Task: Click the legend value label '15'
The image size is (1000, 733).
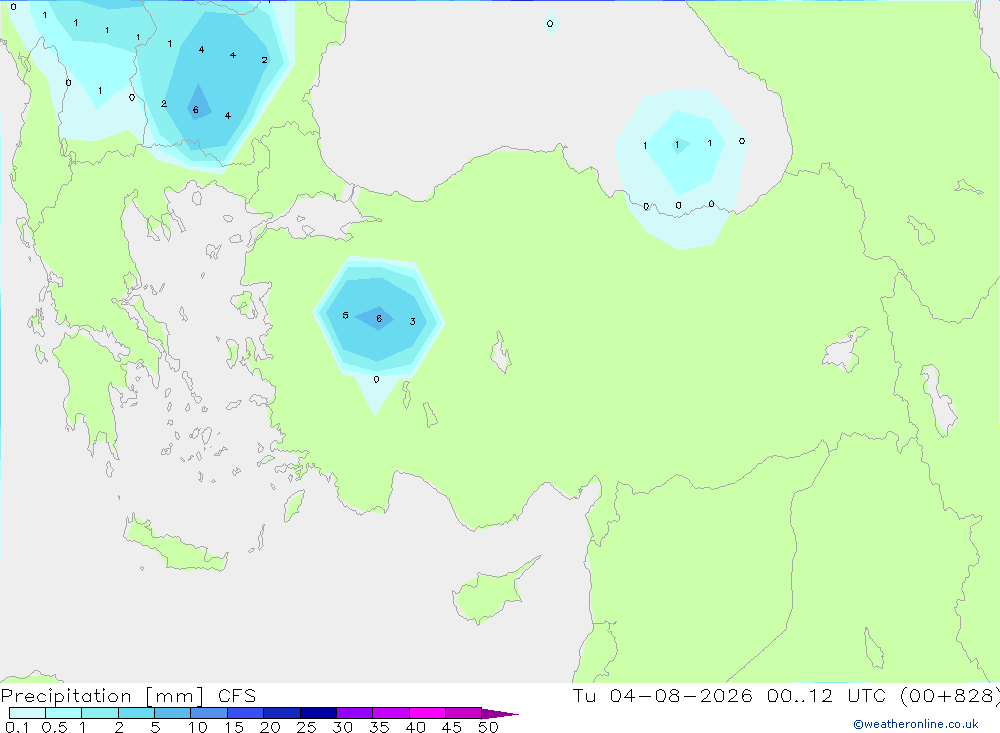Action: [233, 727]
